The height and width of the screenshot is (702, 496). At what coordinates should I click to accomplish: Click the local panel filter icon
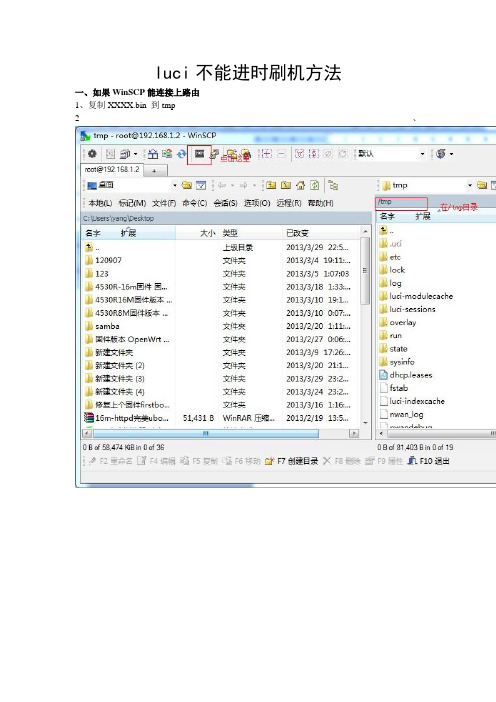(x=201, y=185)
